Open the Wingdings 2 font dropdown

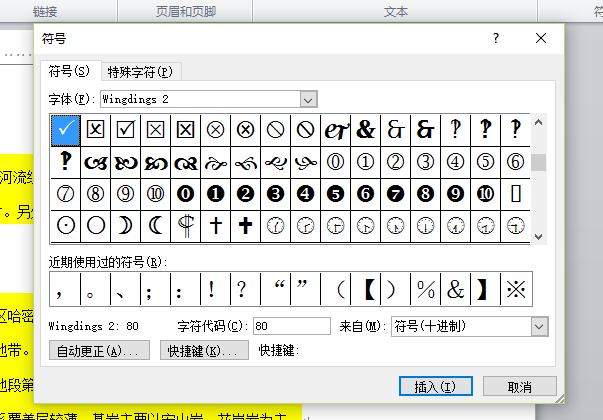[x=308, y=99]
